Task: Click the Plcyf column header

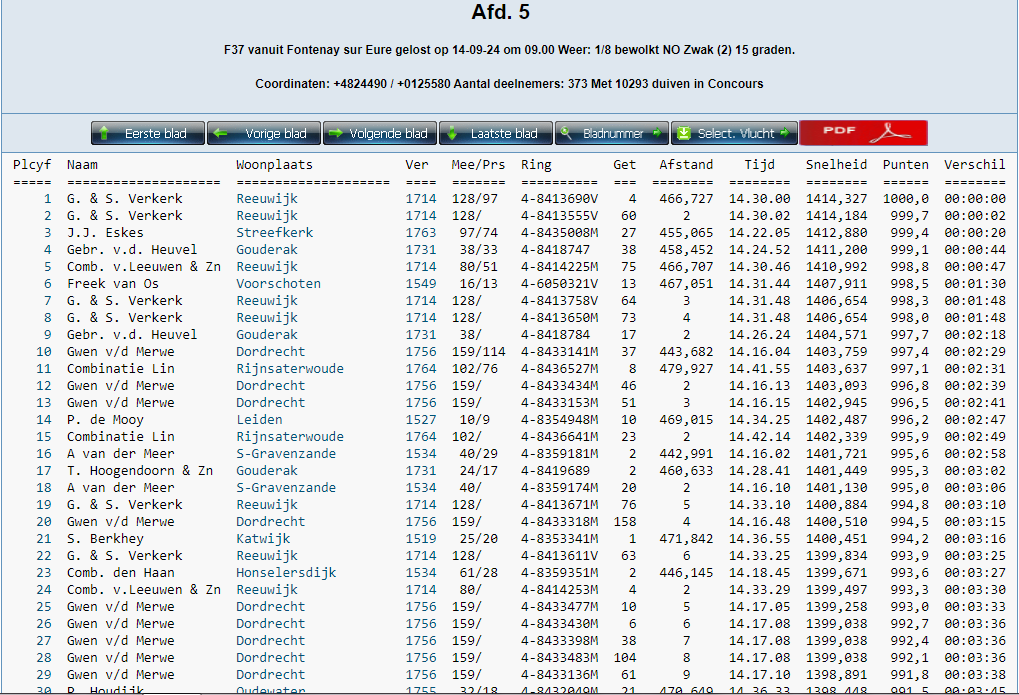Action: click(32, 165)
